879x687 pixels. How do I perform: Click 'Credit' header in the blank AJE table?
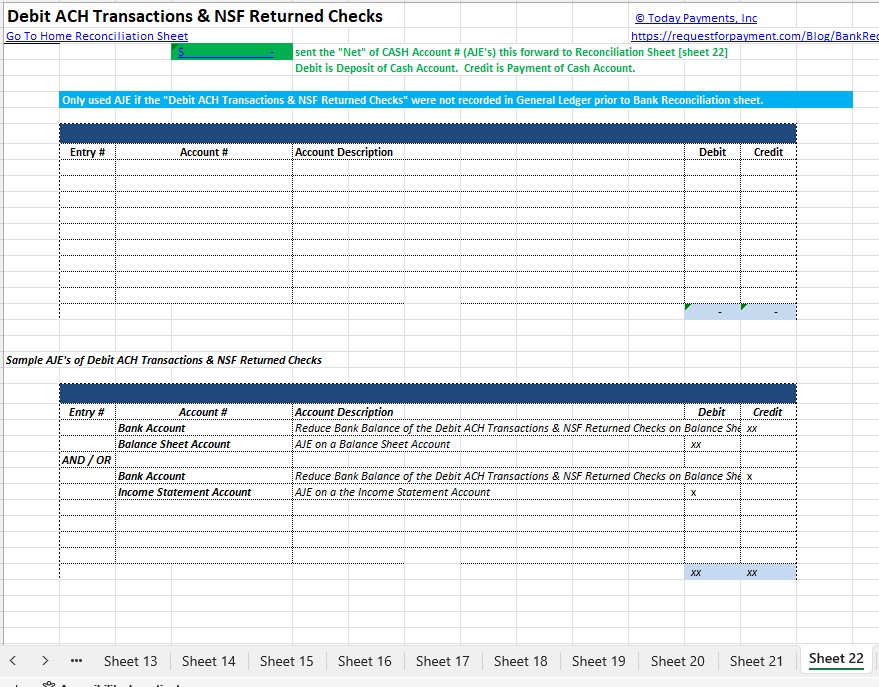[x=768, y=152]
